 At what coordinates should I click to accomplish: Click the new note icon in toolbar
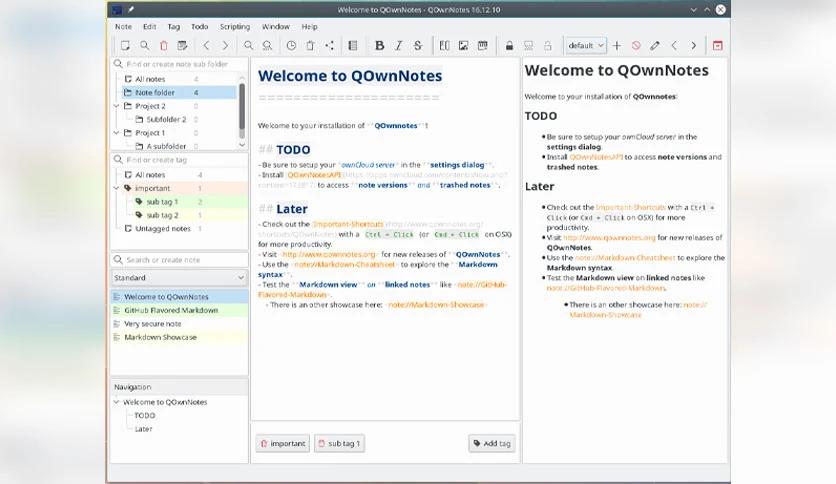[125, 46]
